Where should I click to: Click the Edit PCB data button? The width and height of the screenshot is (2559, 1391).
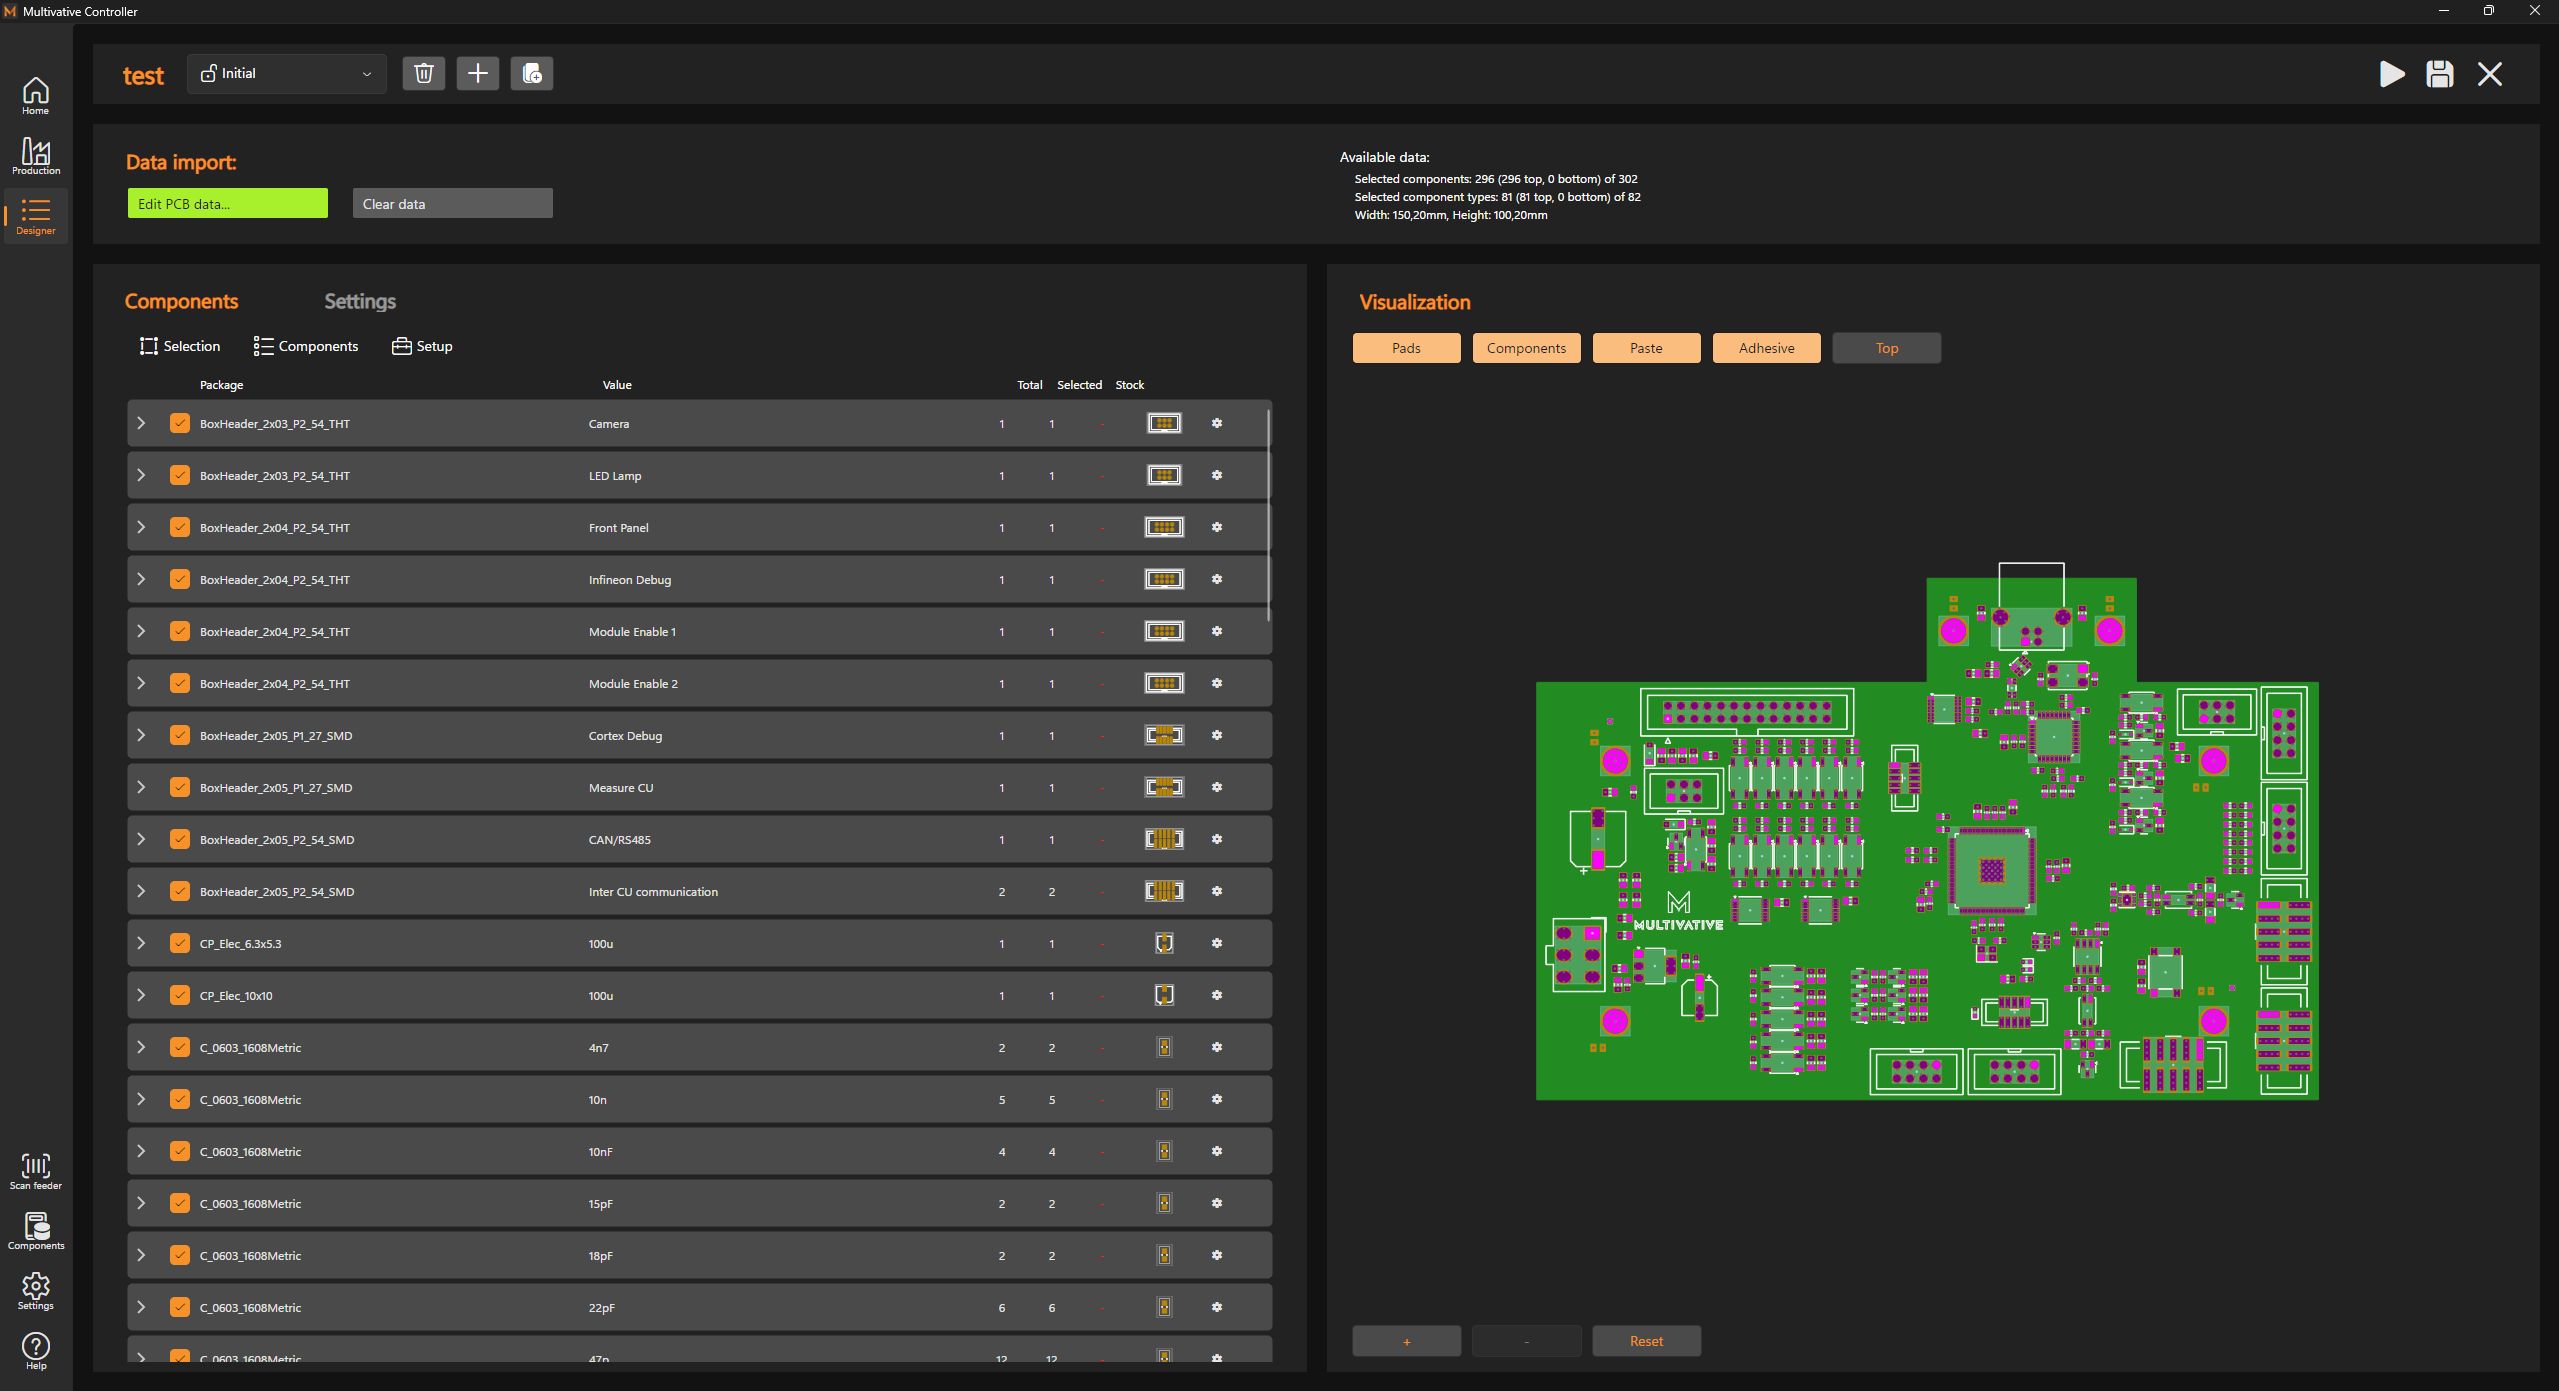[228, 203]
